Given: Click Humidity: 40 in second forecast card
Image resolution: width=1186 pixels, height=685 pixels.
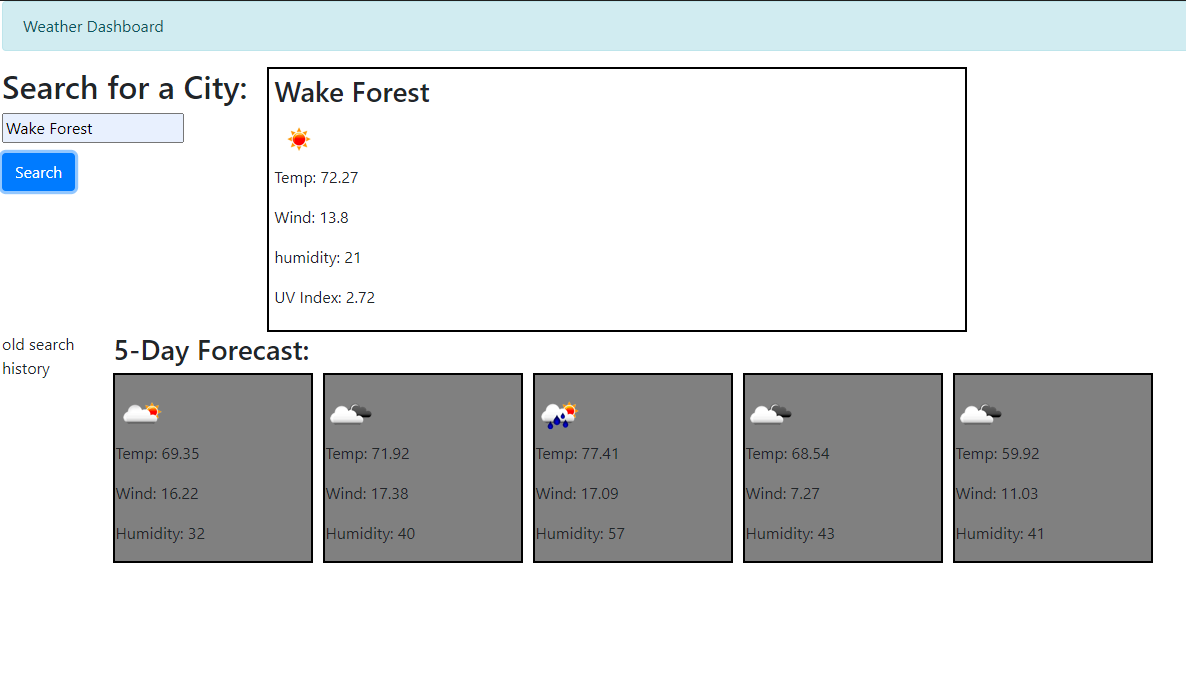Looking at the screenshot, I should tap(371, 534).
